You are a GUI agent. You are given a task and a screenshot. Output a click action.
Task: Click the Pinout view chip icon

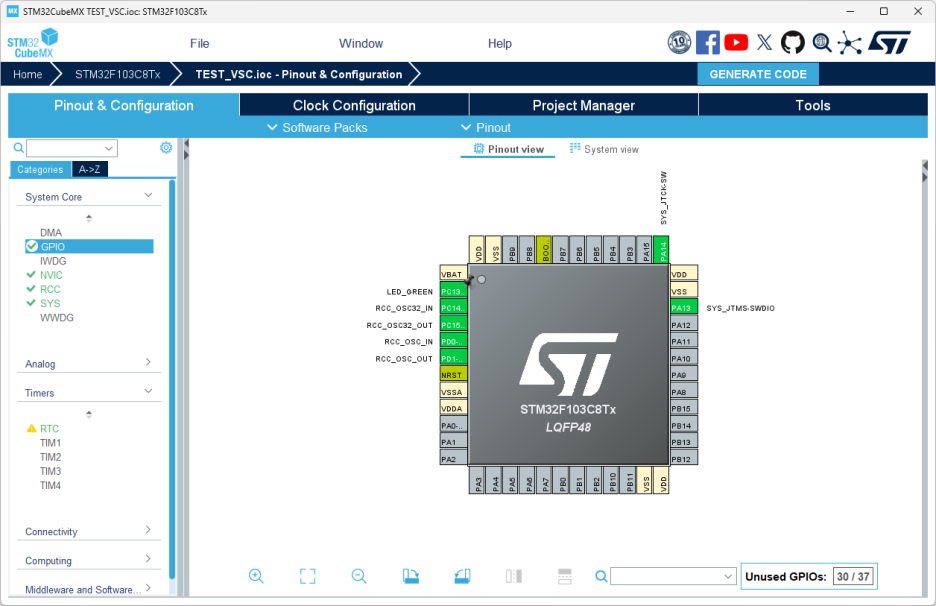coord(479,149)
